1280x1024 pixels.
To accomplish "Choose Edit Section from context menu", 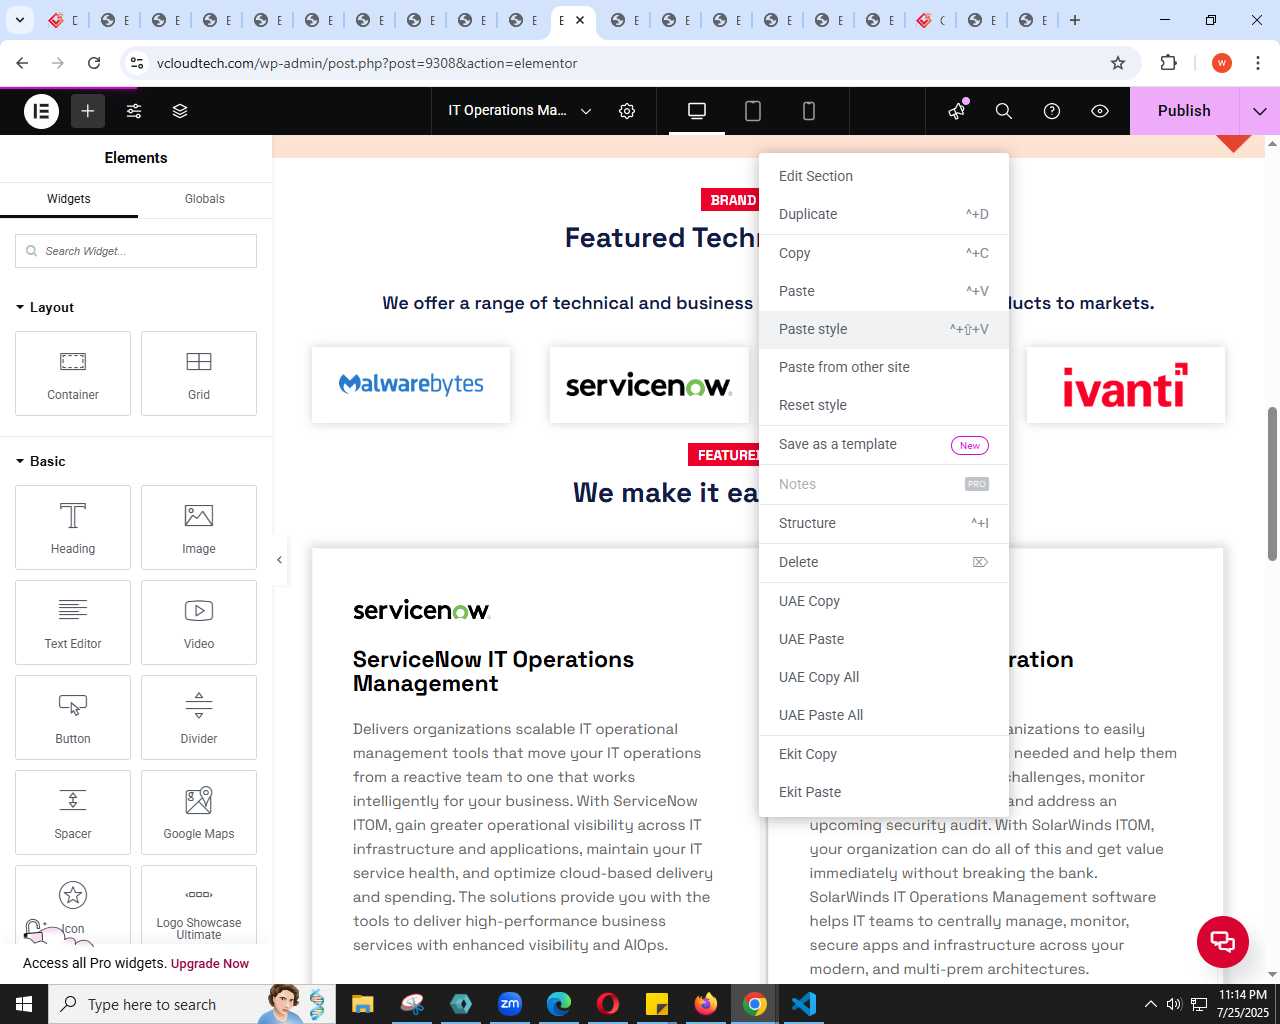I will click(x=884, y=176).
